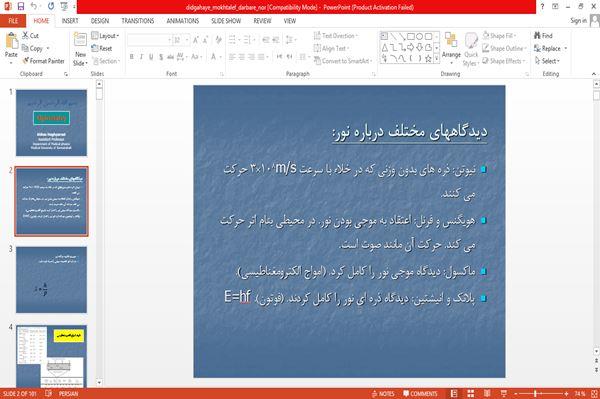
Task: Click the Redo/Repeat icon
Action: click(x=51, y=6)
